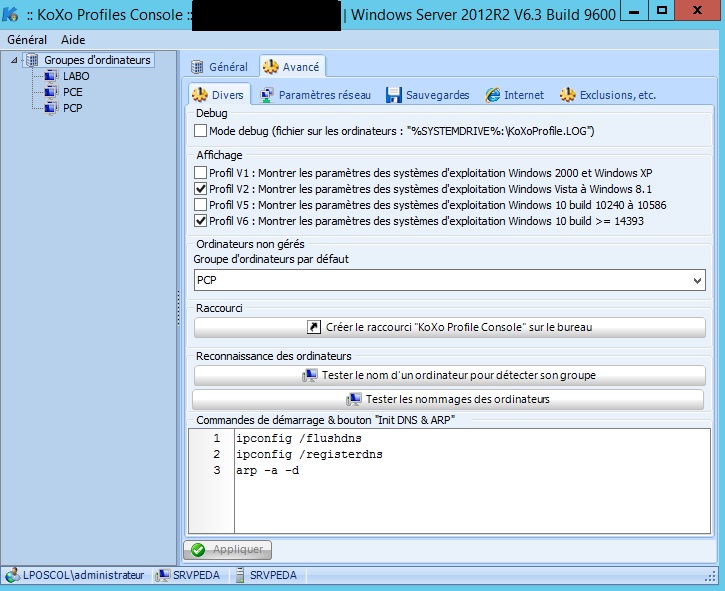Click the resize grip in status bar corner
725x591 pixels.
click(x=710, y=576)
